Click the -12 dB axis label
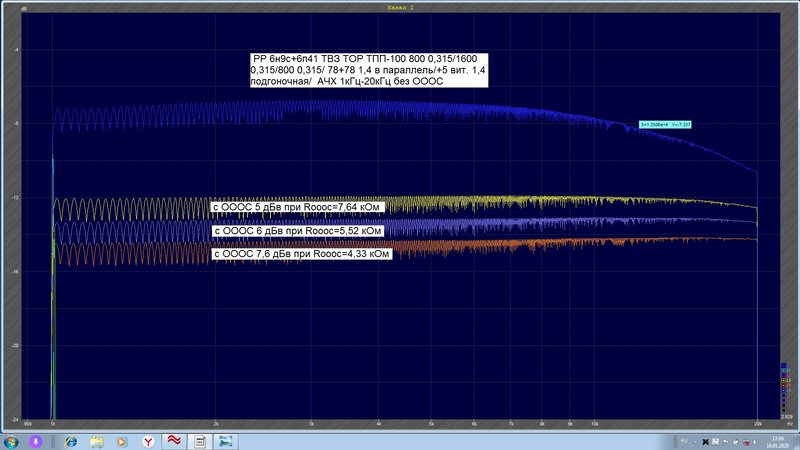The height and width of the screenshot is (450, 800). tap(16, 198)
